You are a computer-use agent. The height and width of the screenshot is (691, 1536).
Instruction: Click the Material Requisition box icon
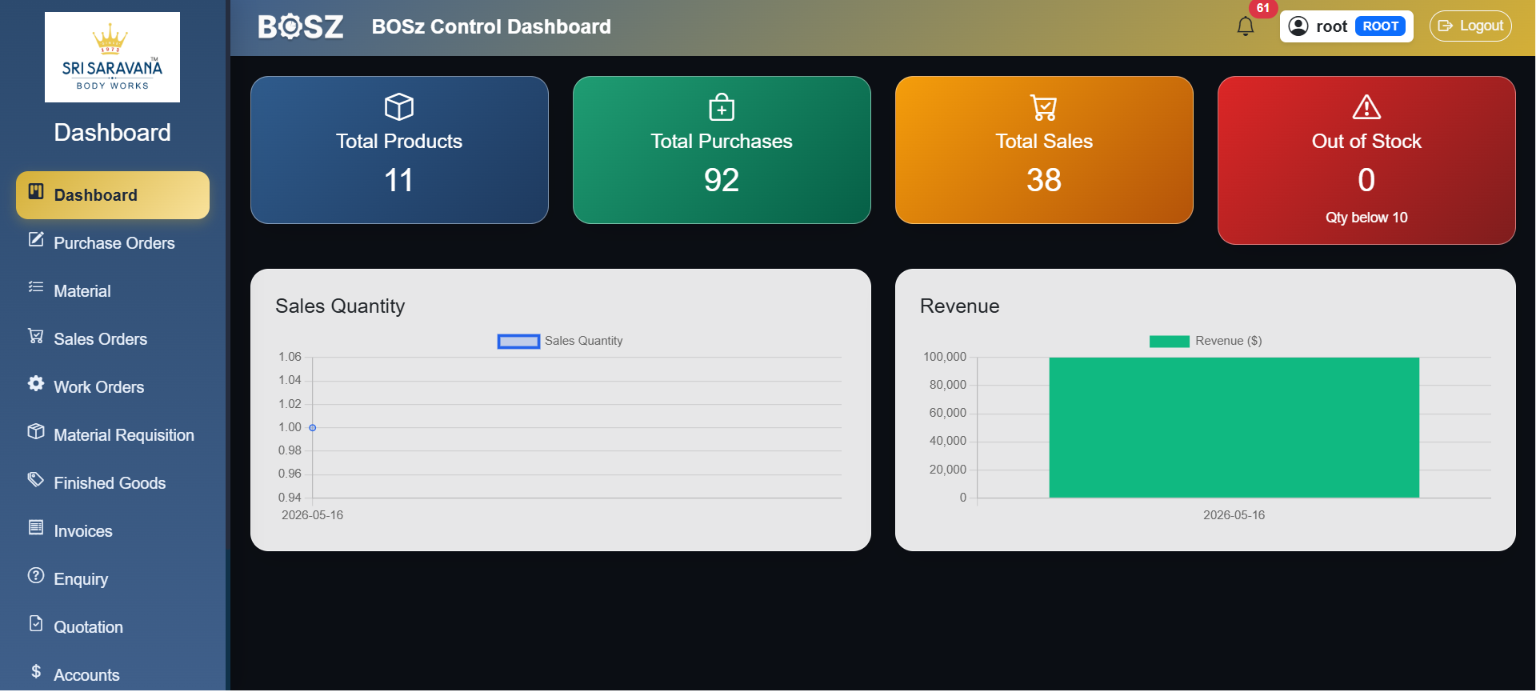[x=36, y=432]
